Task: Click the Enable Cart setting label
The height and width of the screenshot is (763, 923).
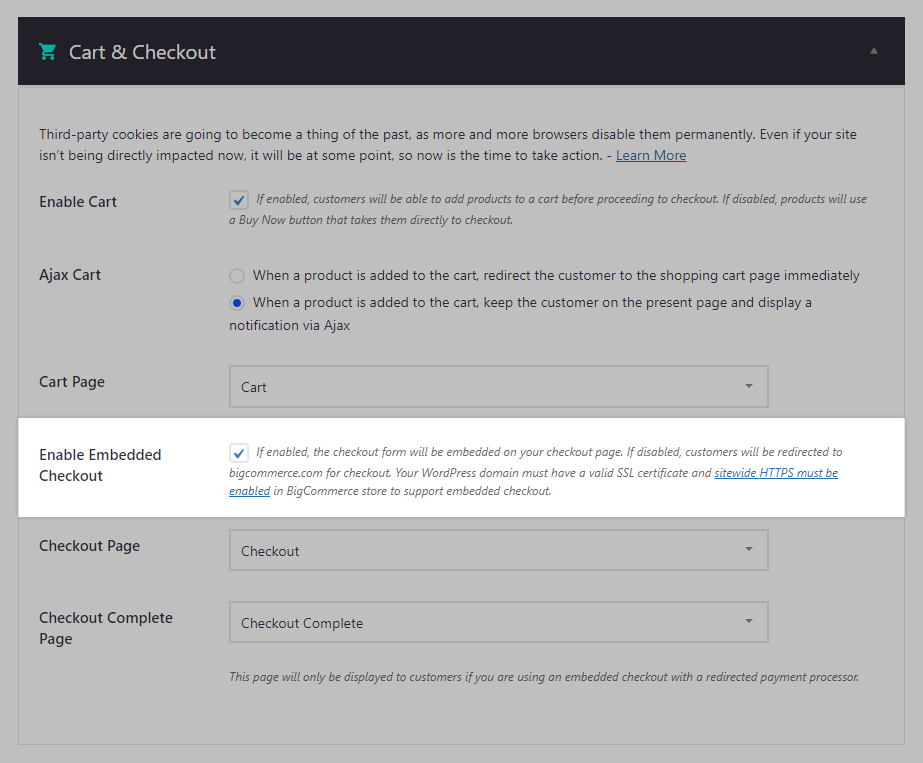Action: pos(78,201)
